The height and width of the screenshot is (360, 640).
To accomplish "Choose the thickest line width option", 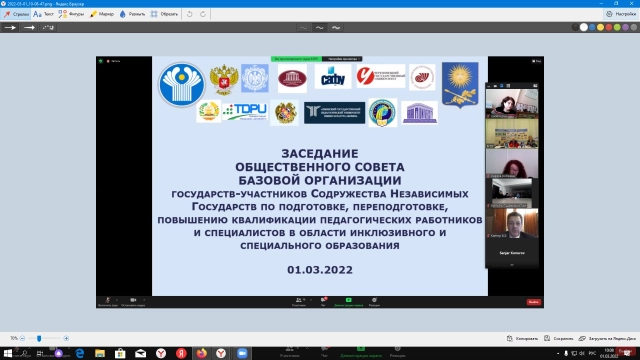I will [336, 27].
